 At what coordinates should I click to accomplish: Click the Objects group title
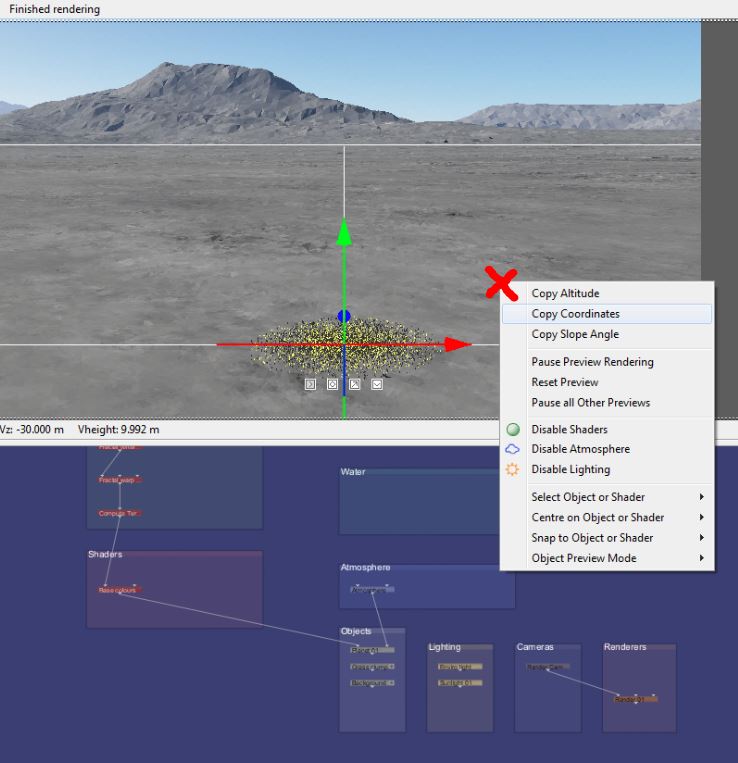(356, 631)
